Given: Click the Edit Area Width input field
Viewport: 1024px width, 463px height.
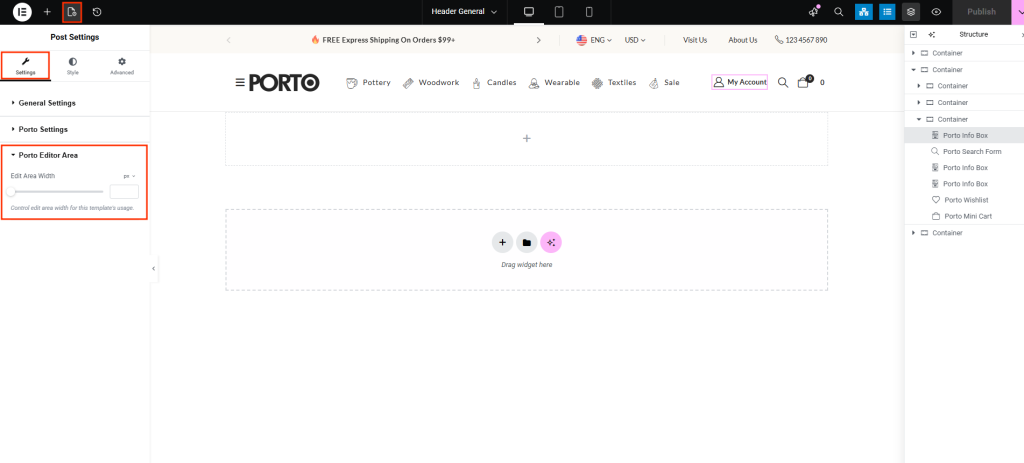Looking at the screenshot, I should tap(124, 191).
